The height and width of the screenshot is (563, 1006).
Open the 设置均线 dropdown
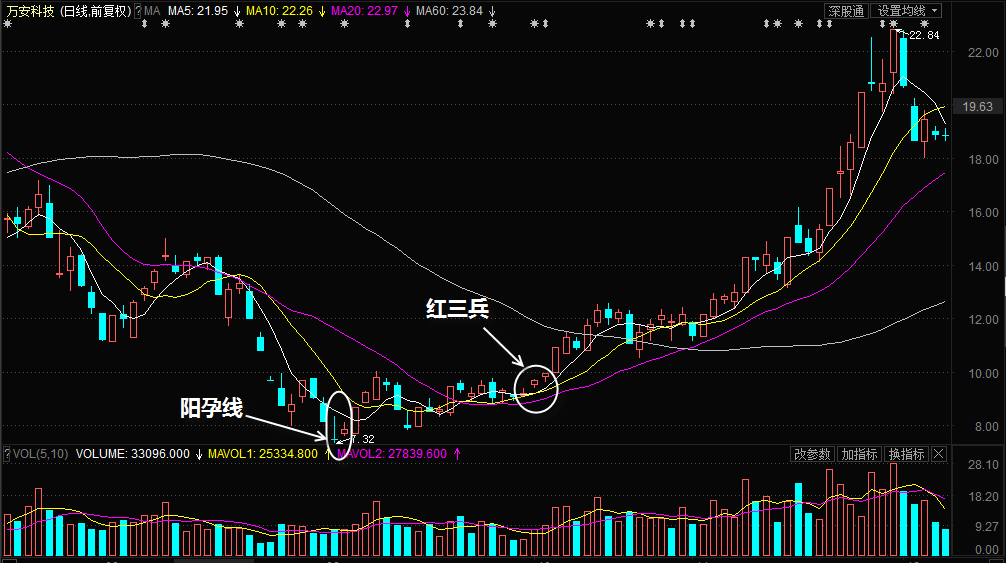[907, 11]
